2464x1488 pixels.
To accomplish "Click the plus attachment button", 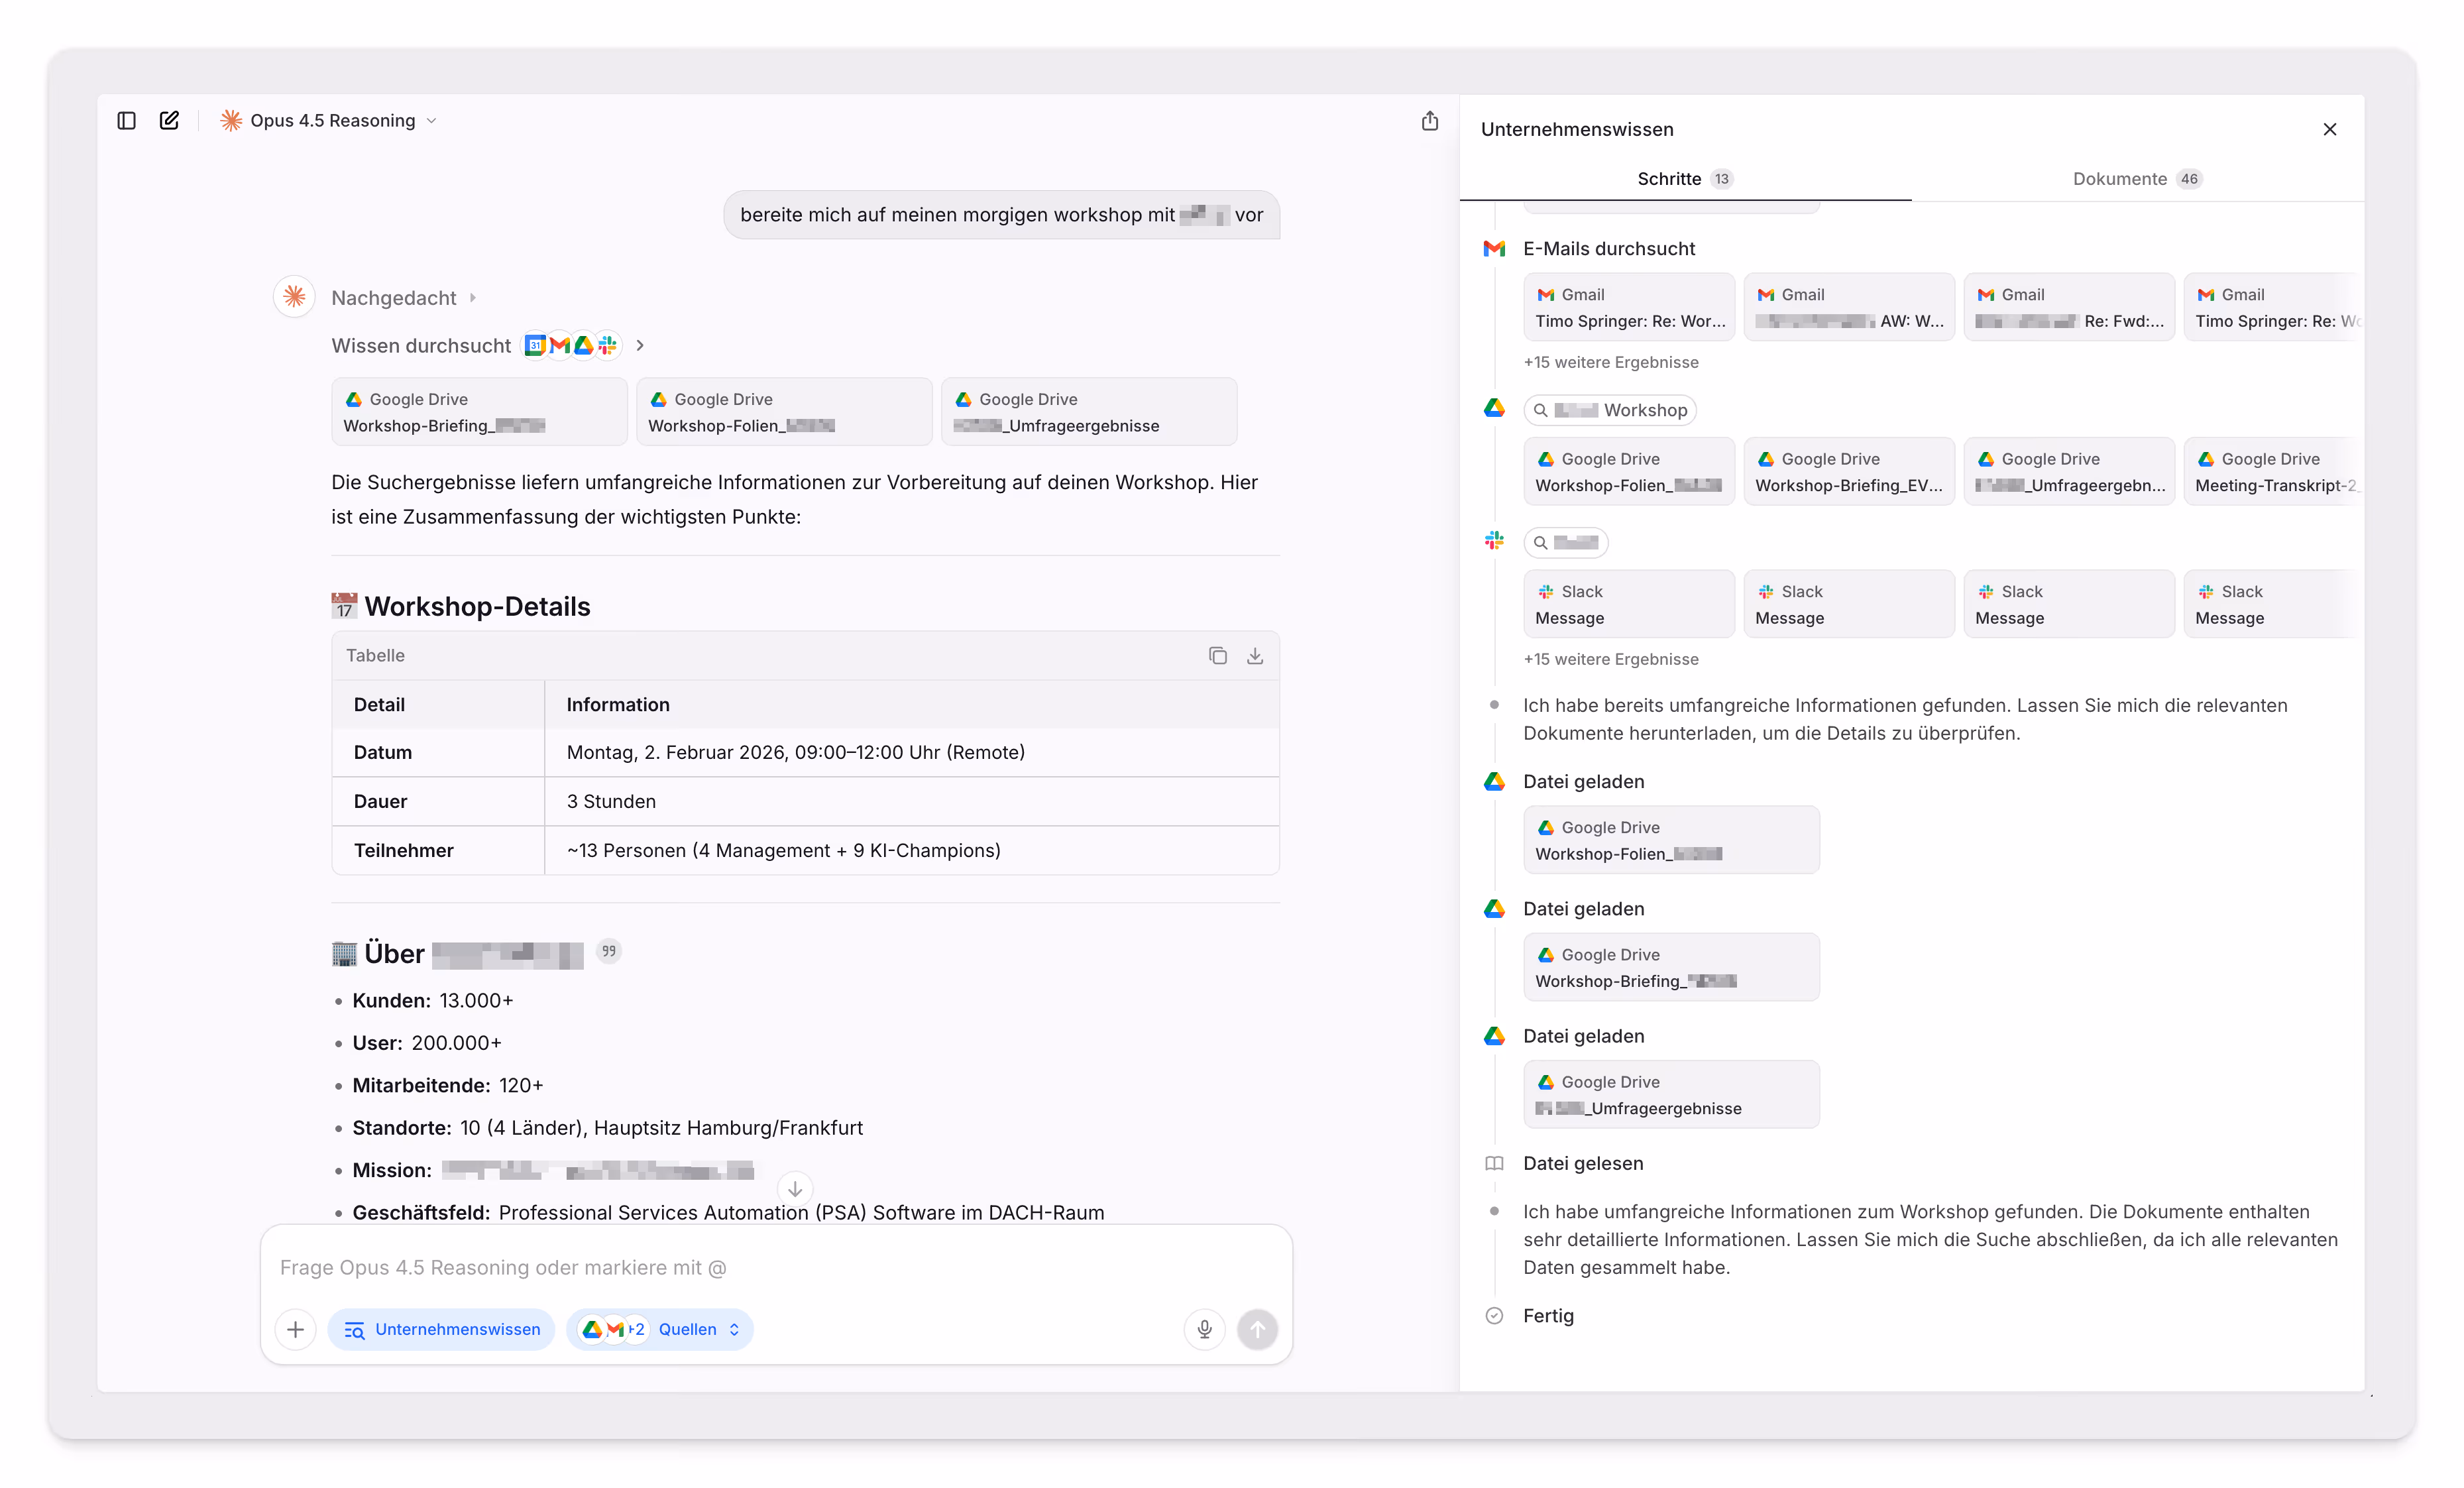I will point(295,1329).
